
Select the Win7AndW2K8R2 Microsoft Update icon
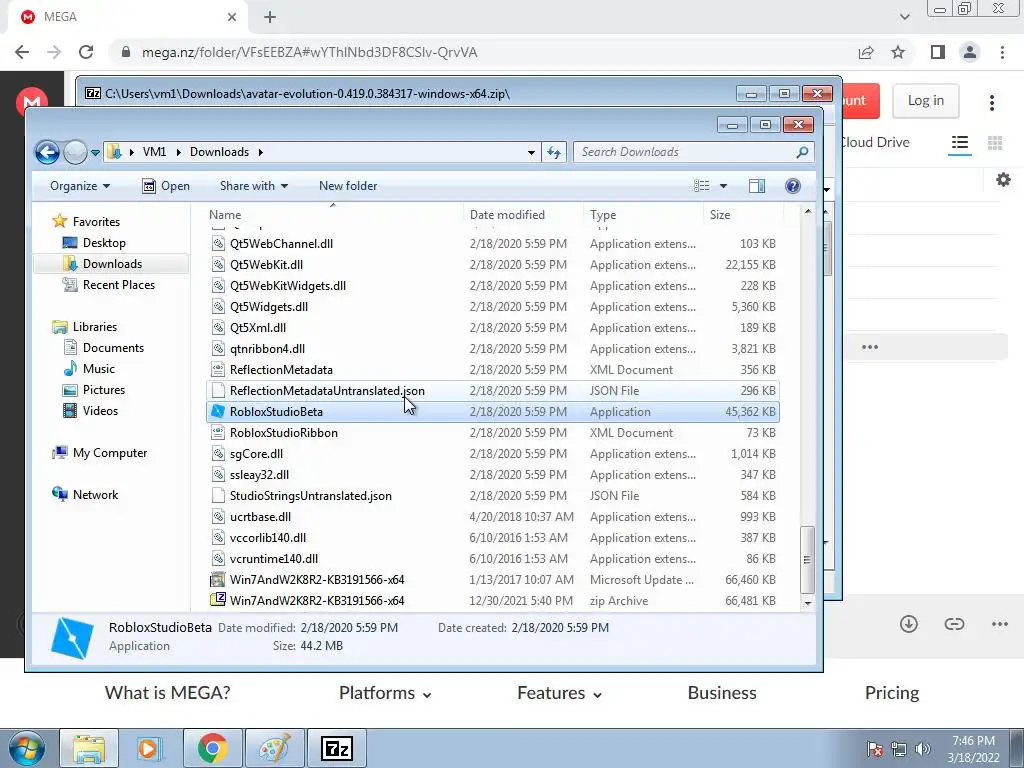217,580
